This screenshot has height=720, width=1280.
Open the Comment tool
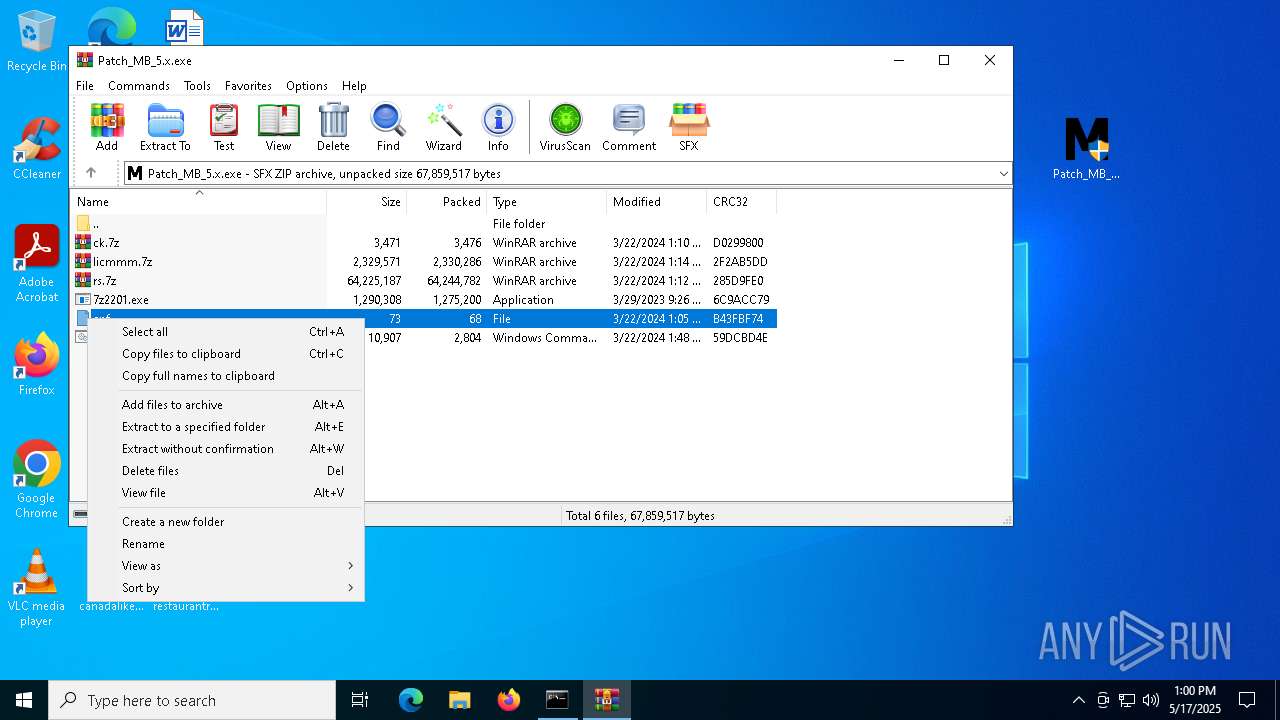[629, 127]
